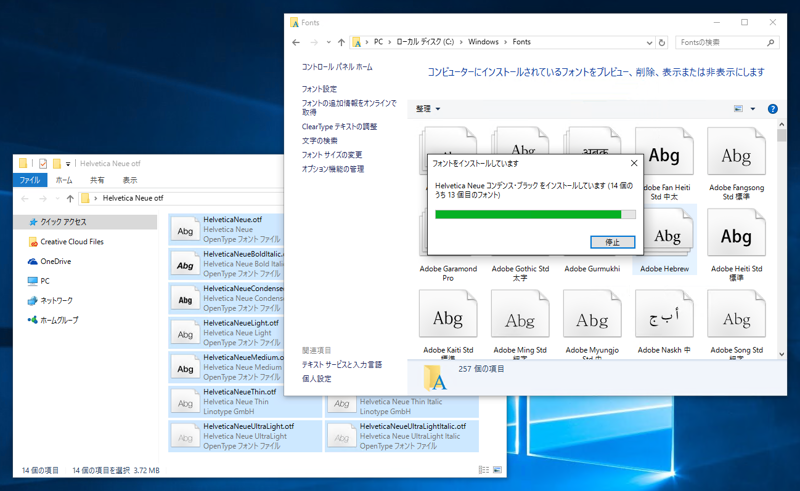Open ホーム tab in Helvetica Neue window
This screenshot has width=800, height=491.
tap(64, 180)
